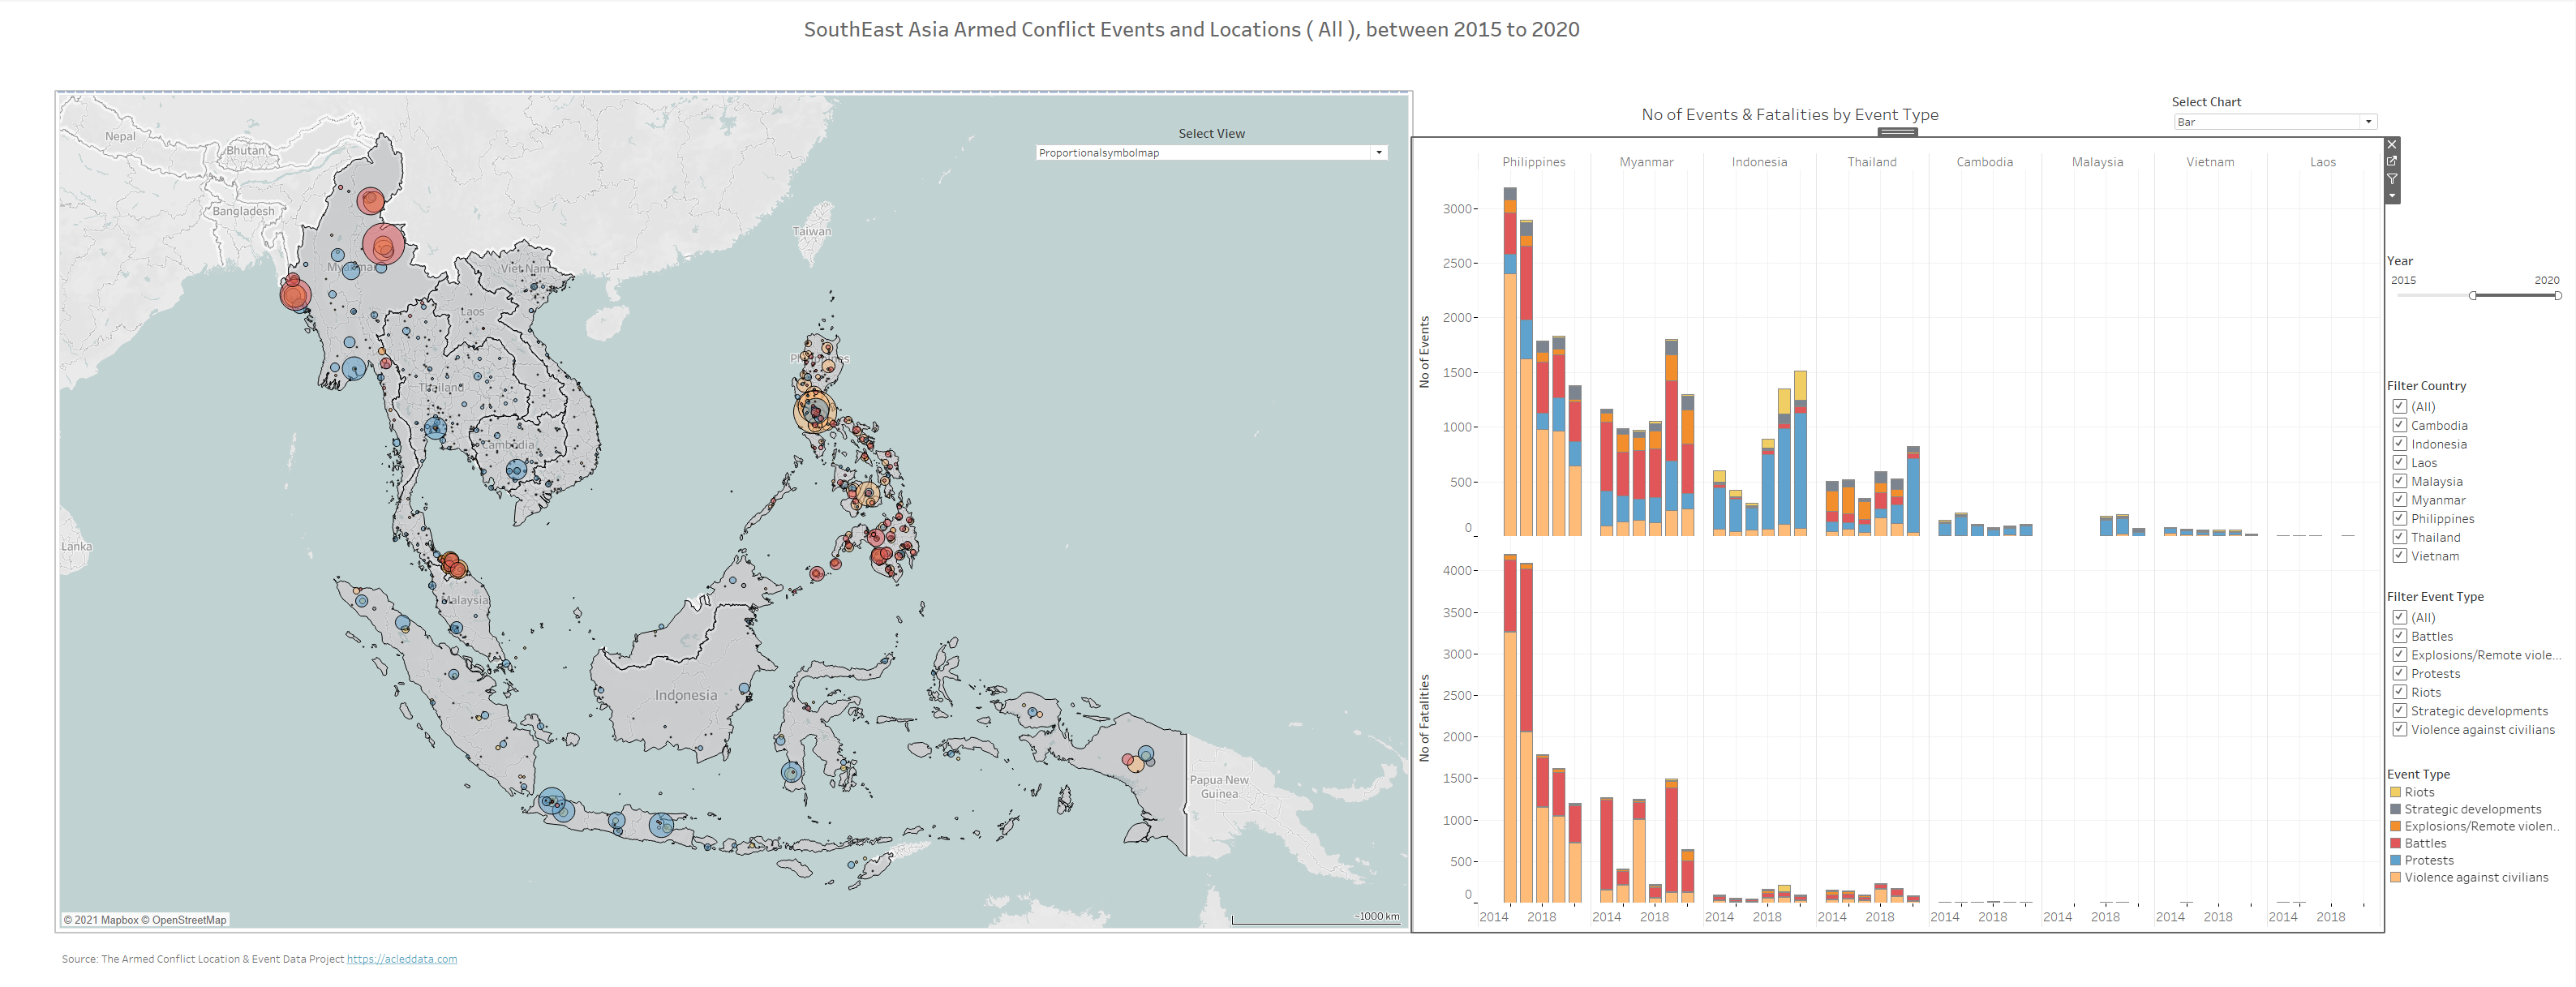Open the More Options arrow on the chart toolbar
Viewport: 2576px width, 987px height.
pos(2392,196)
